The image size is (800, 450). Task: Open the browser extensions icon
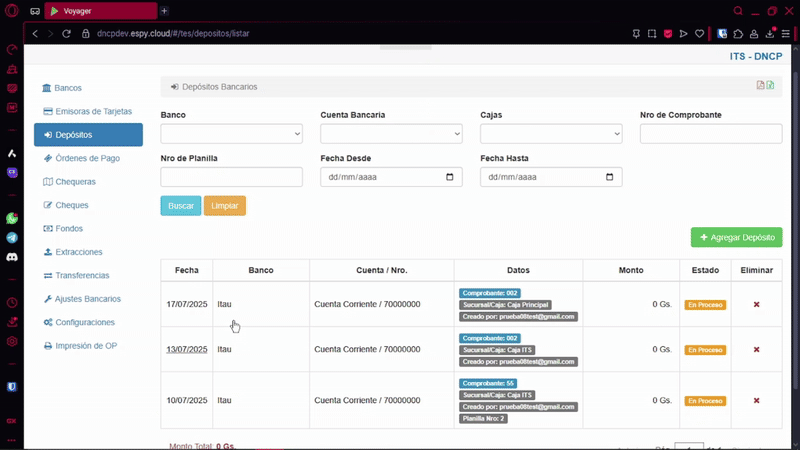(738, 33)
